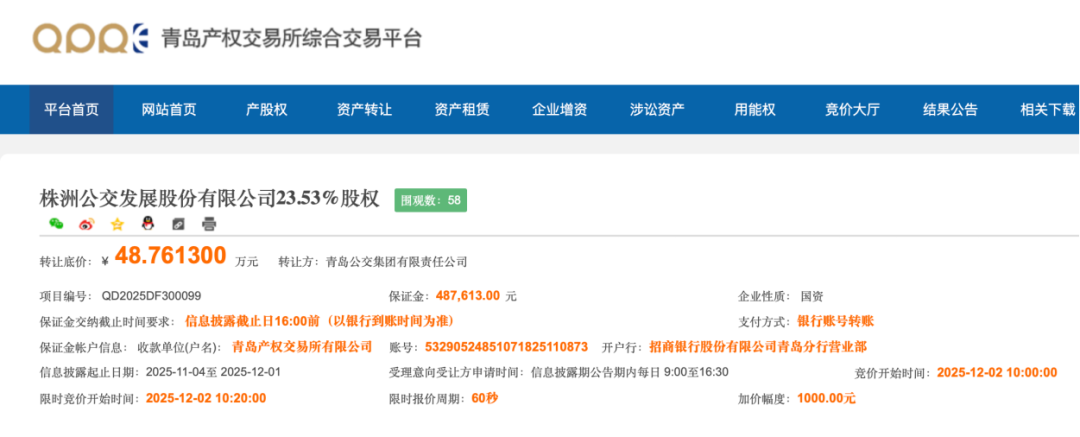Viewport: 1080px width, 437px height.
Task: Open 相关下载 menu item
Action: (1048, 109)
